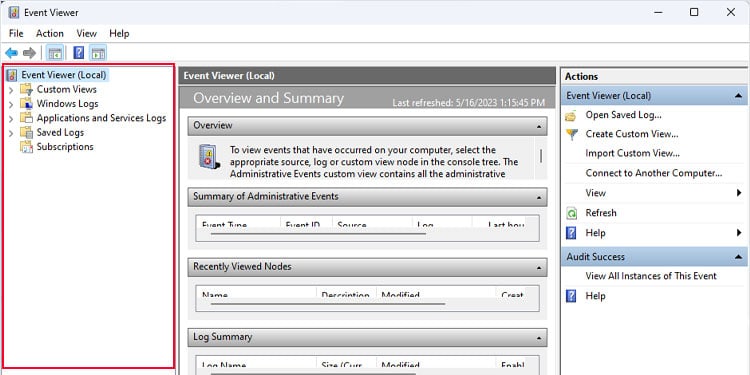Click Recently Viewed Nodes horizontal scrollbar

click(328, 304)
